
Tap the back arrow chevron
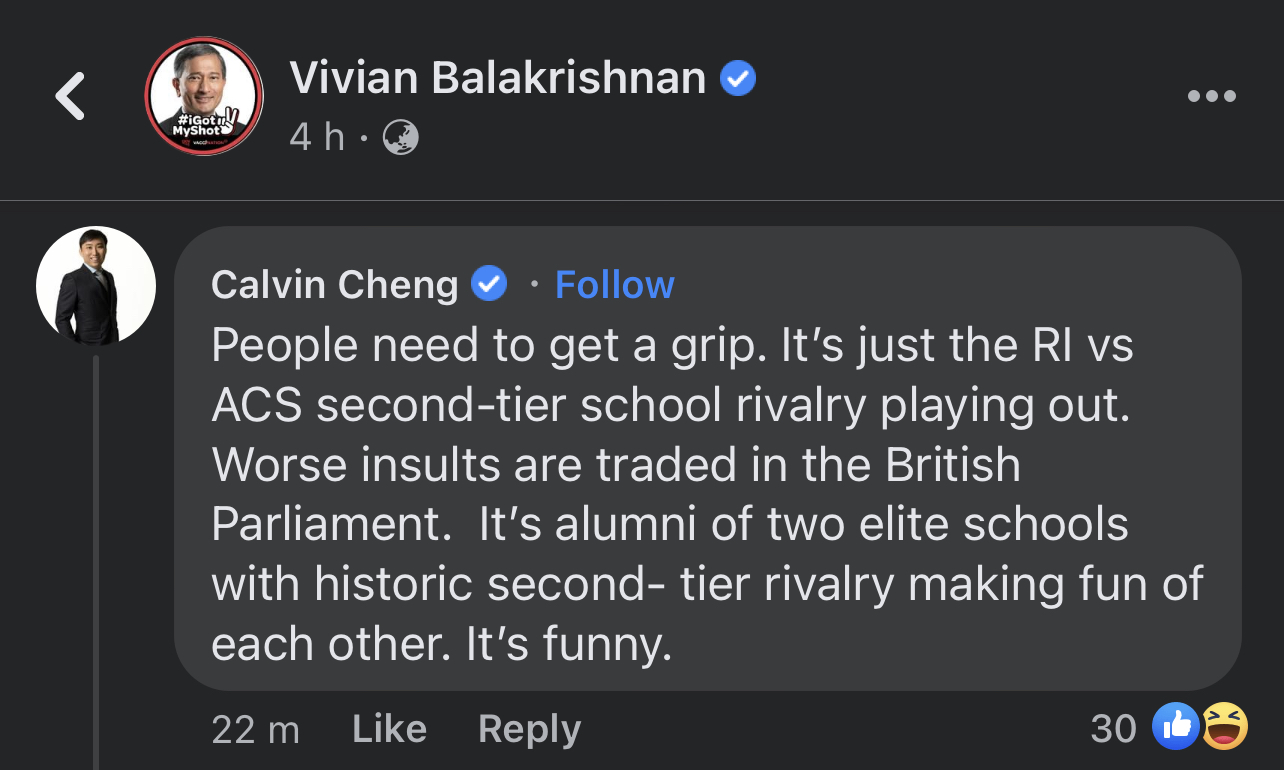[70, 97]
